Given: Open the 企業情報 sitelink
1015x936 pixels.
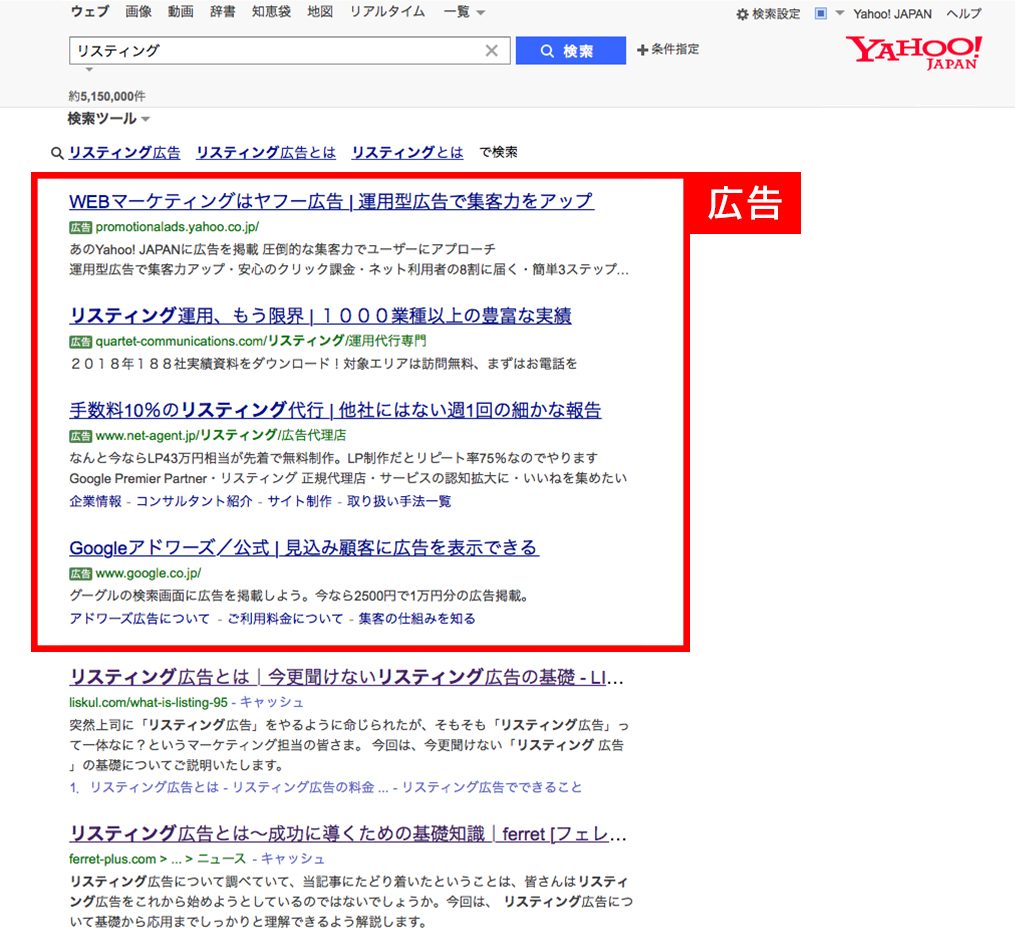Looking at the screenshot, I should [96, 502].
